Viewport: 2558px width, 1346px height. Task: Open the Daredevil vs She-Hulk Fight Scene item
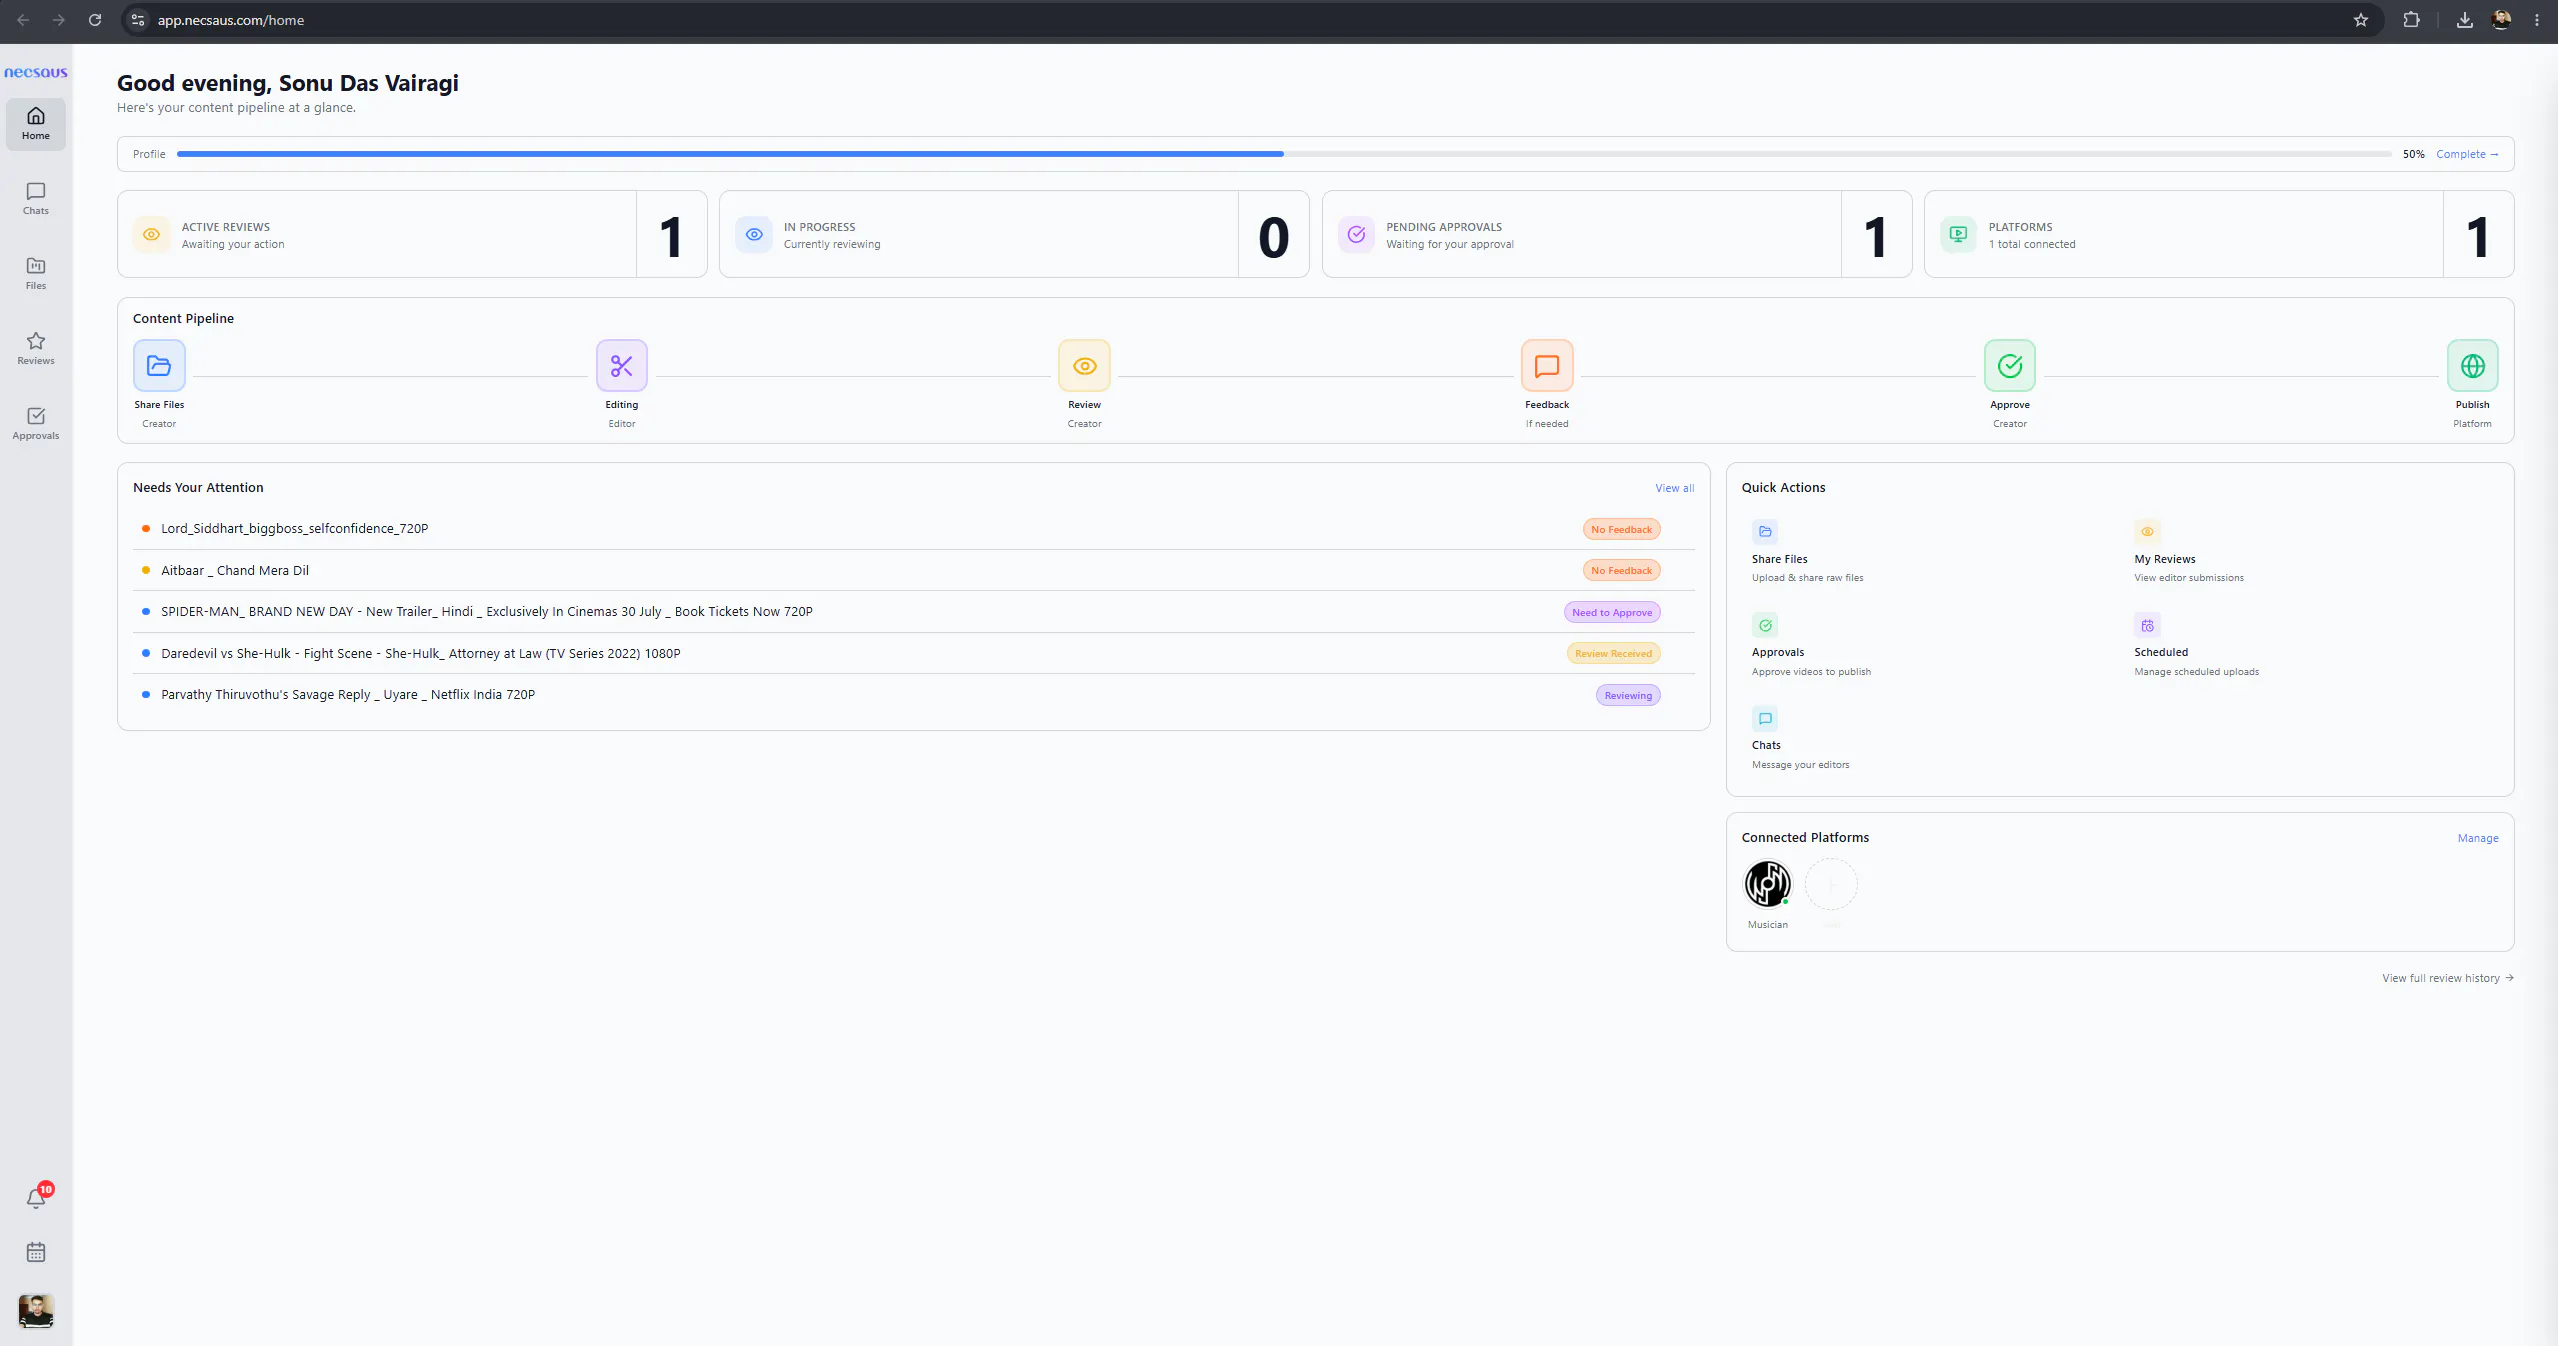[x=914, y=653]
